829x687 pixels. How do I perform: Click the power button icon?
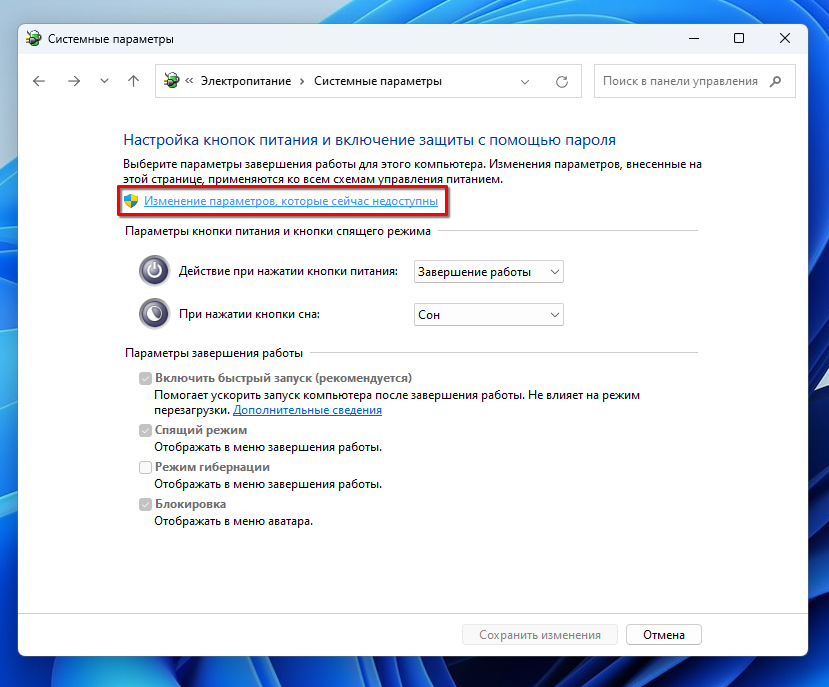tap(154, 271)
